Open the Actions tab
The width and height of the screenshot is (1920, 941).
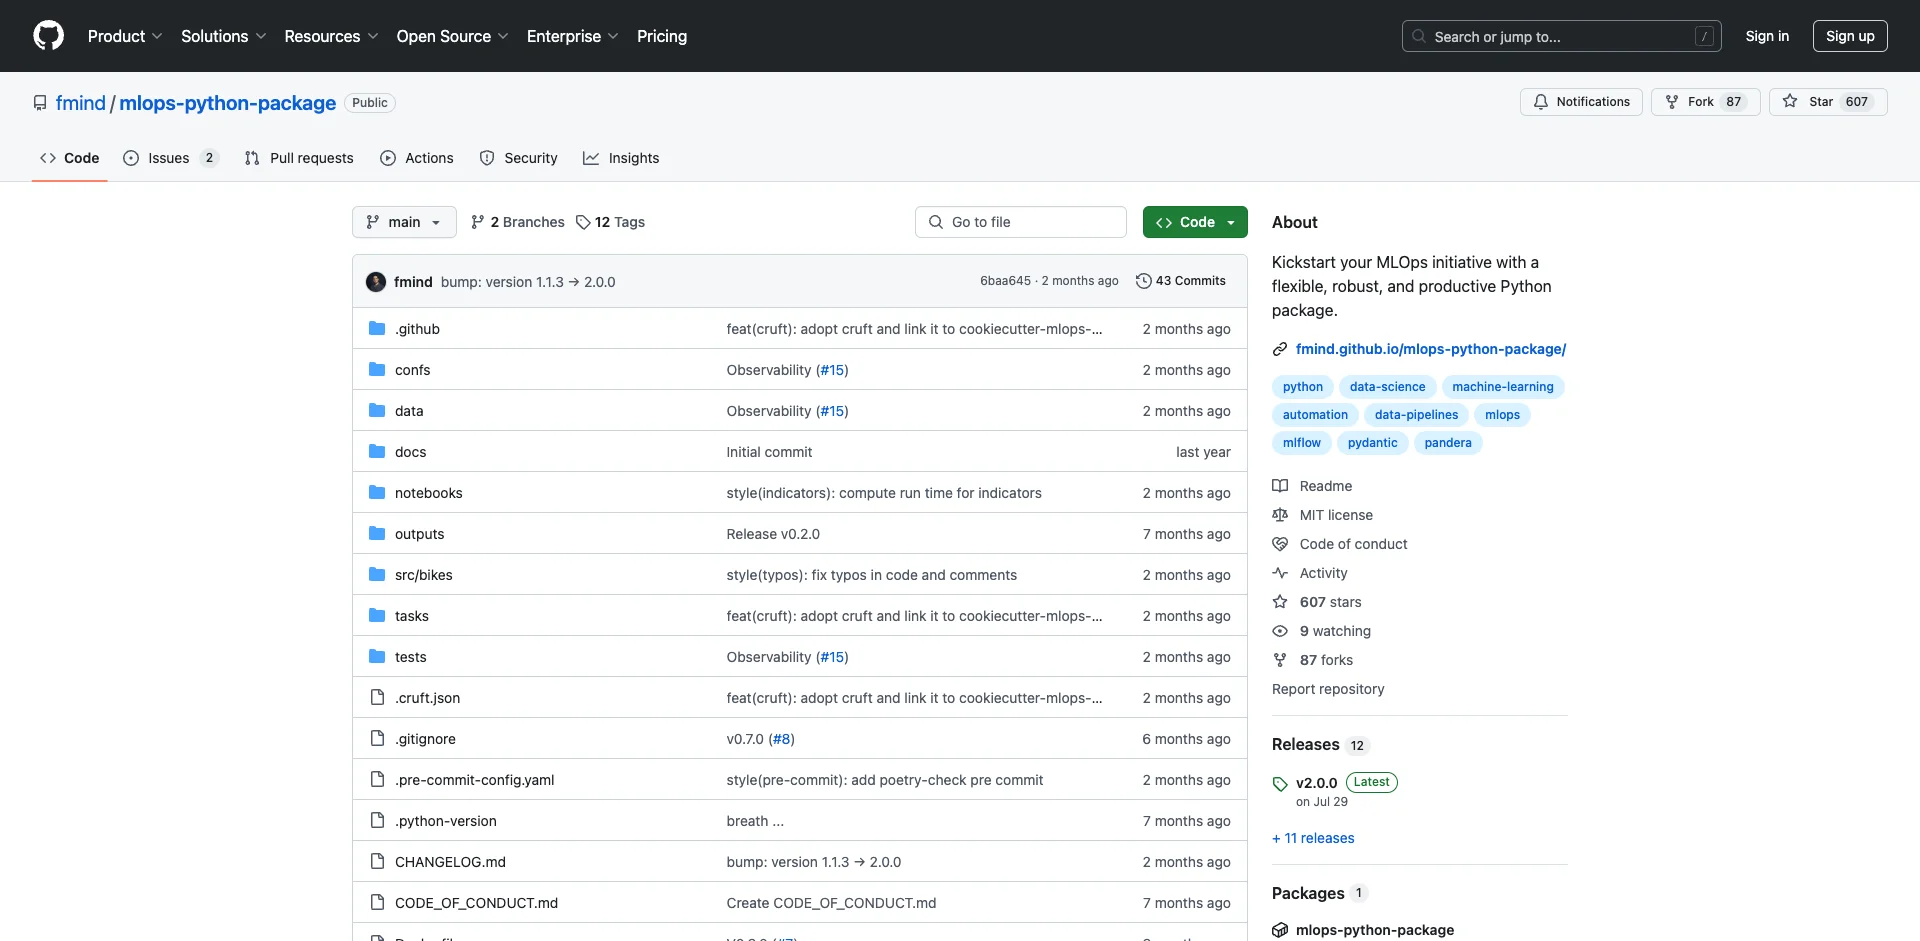(417, 158)
